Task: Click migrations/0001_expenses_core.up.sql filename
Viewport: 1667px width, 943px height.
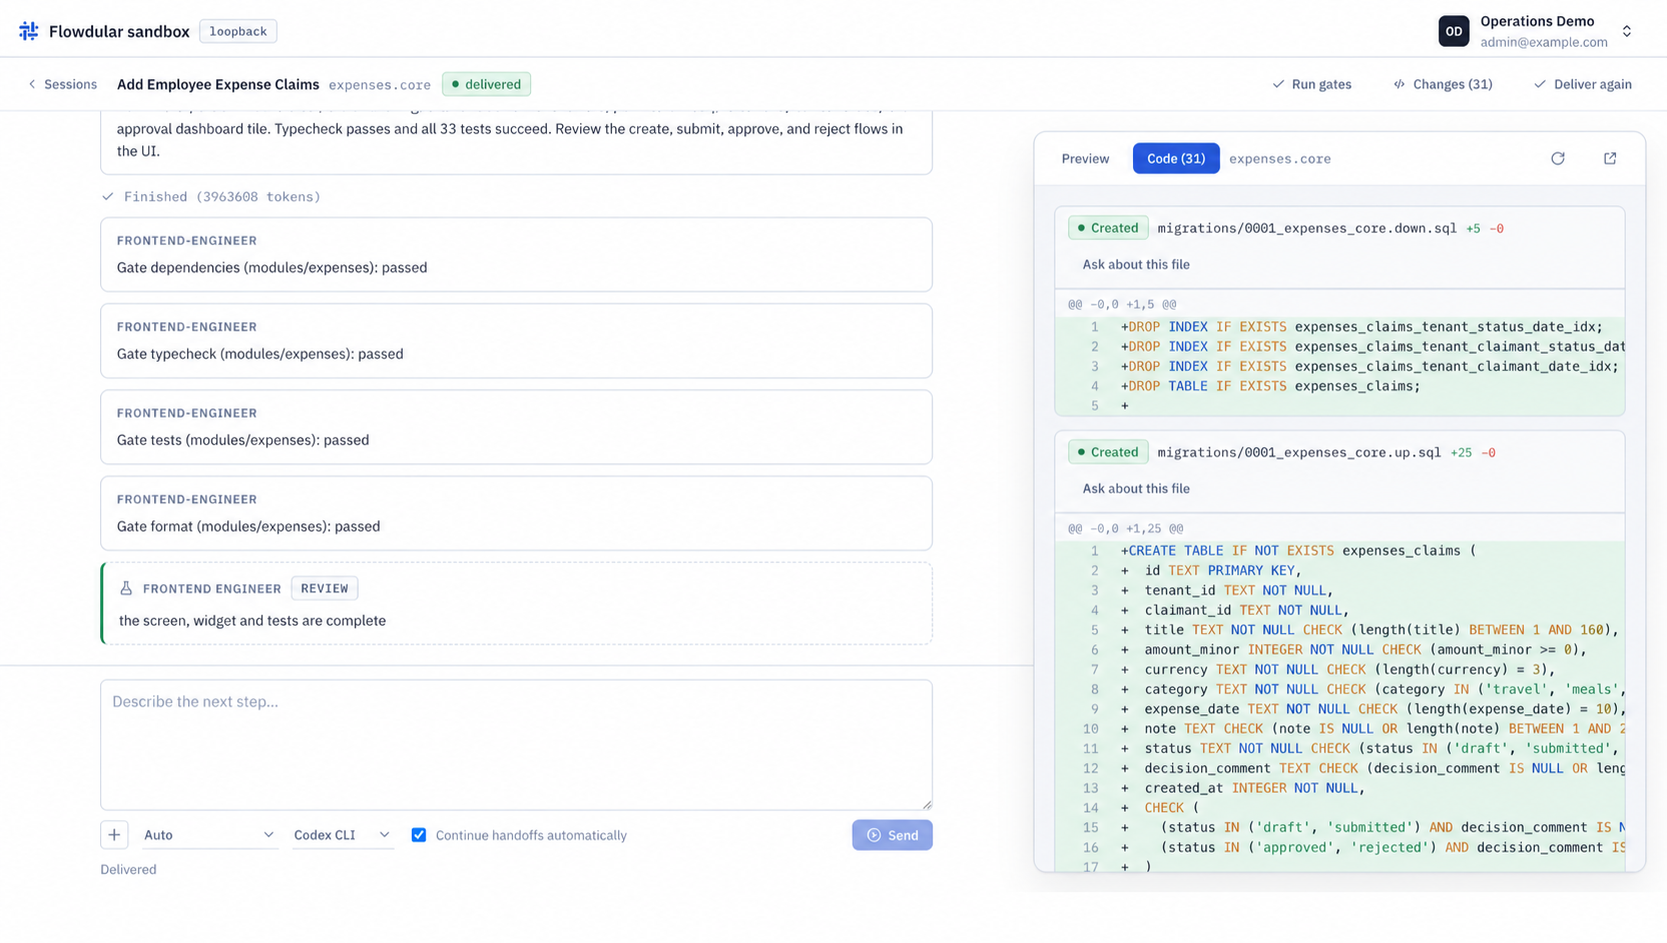Action: [x=1299, y=452]
